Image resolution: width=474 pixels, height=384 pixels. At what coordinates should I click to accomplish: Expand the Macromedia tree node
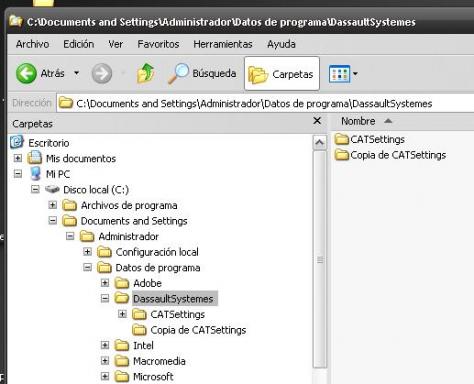pos(105,360)
